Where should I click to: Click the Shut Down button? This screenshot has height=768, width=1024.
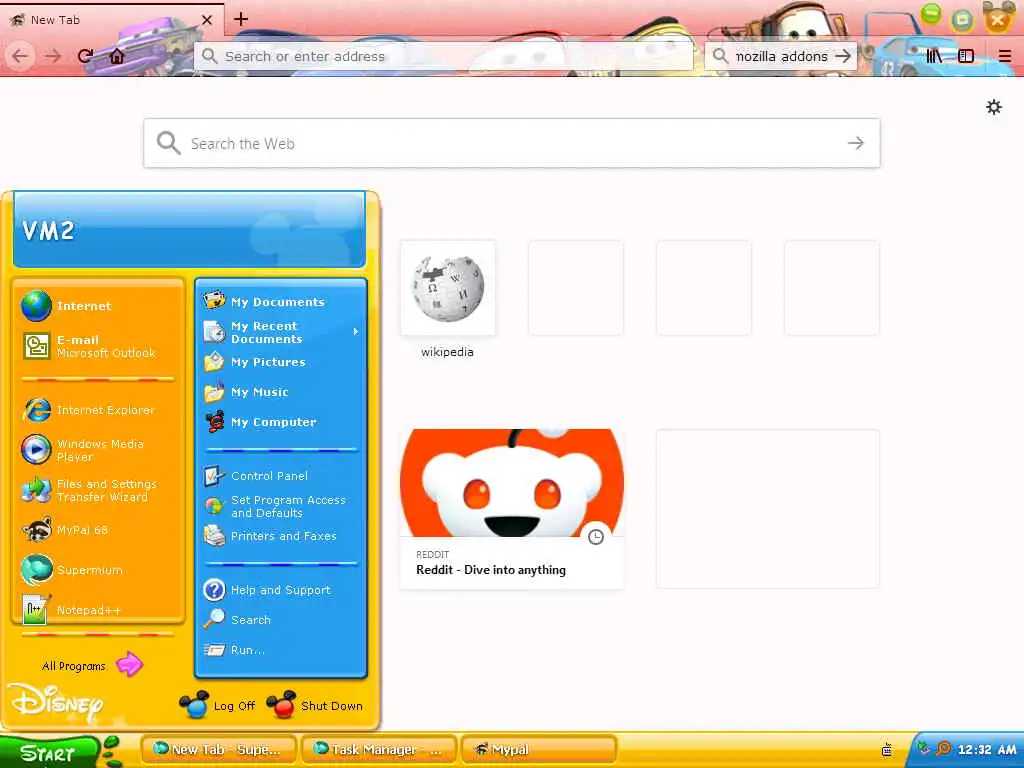click(x=315, y=705)
